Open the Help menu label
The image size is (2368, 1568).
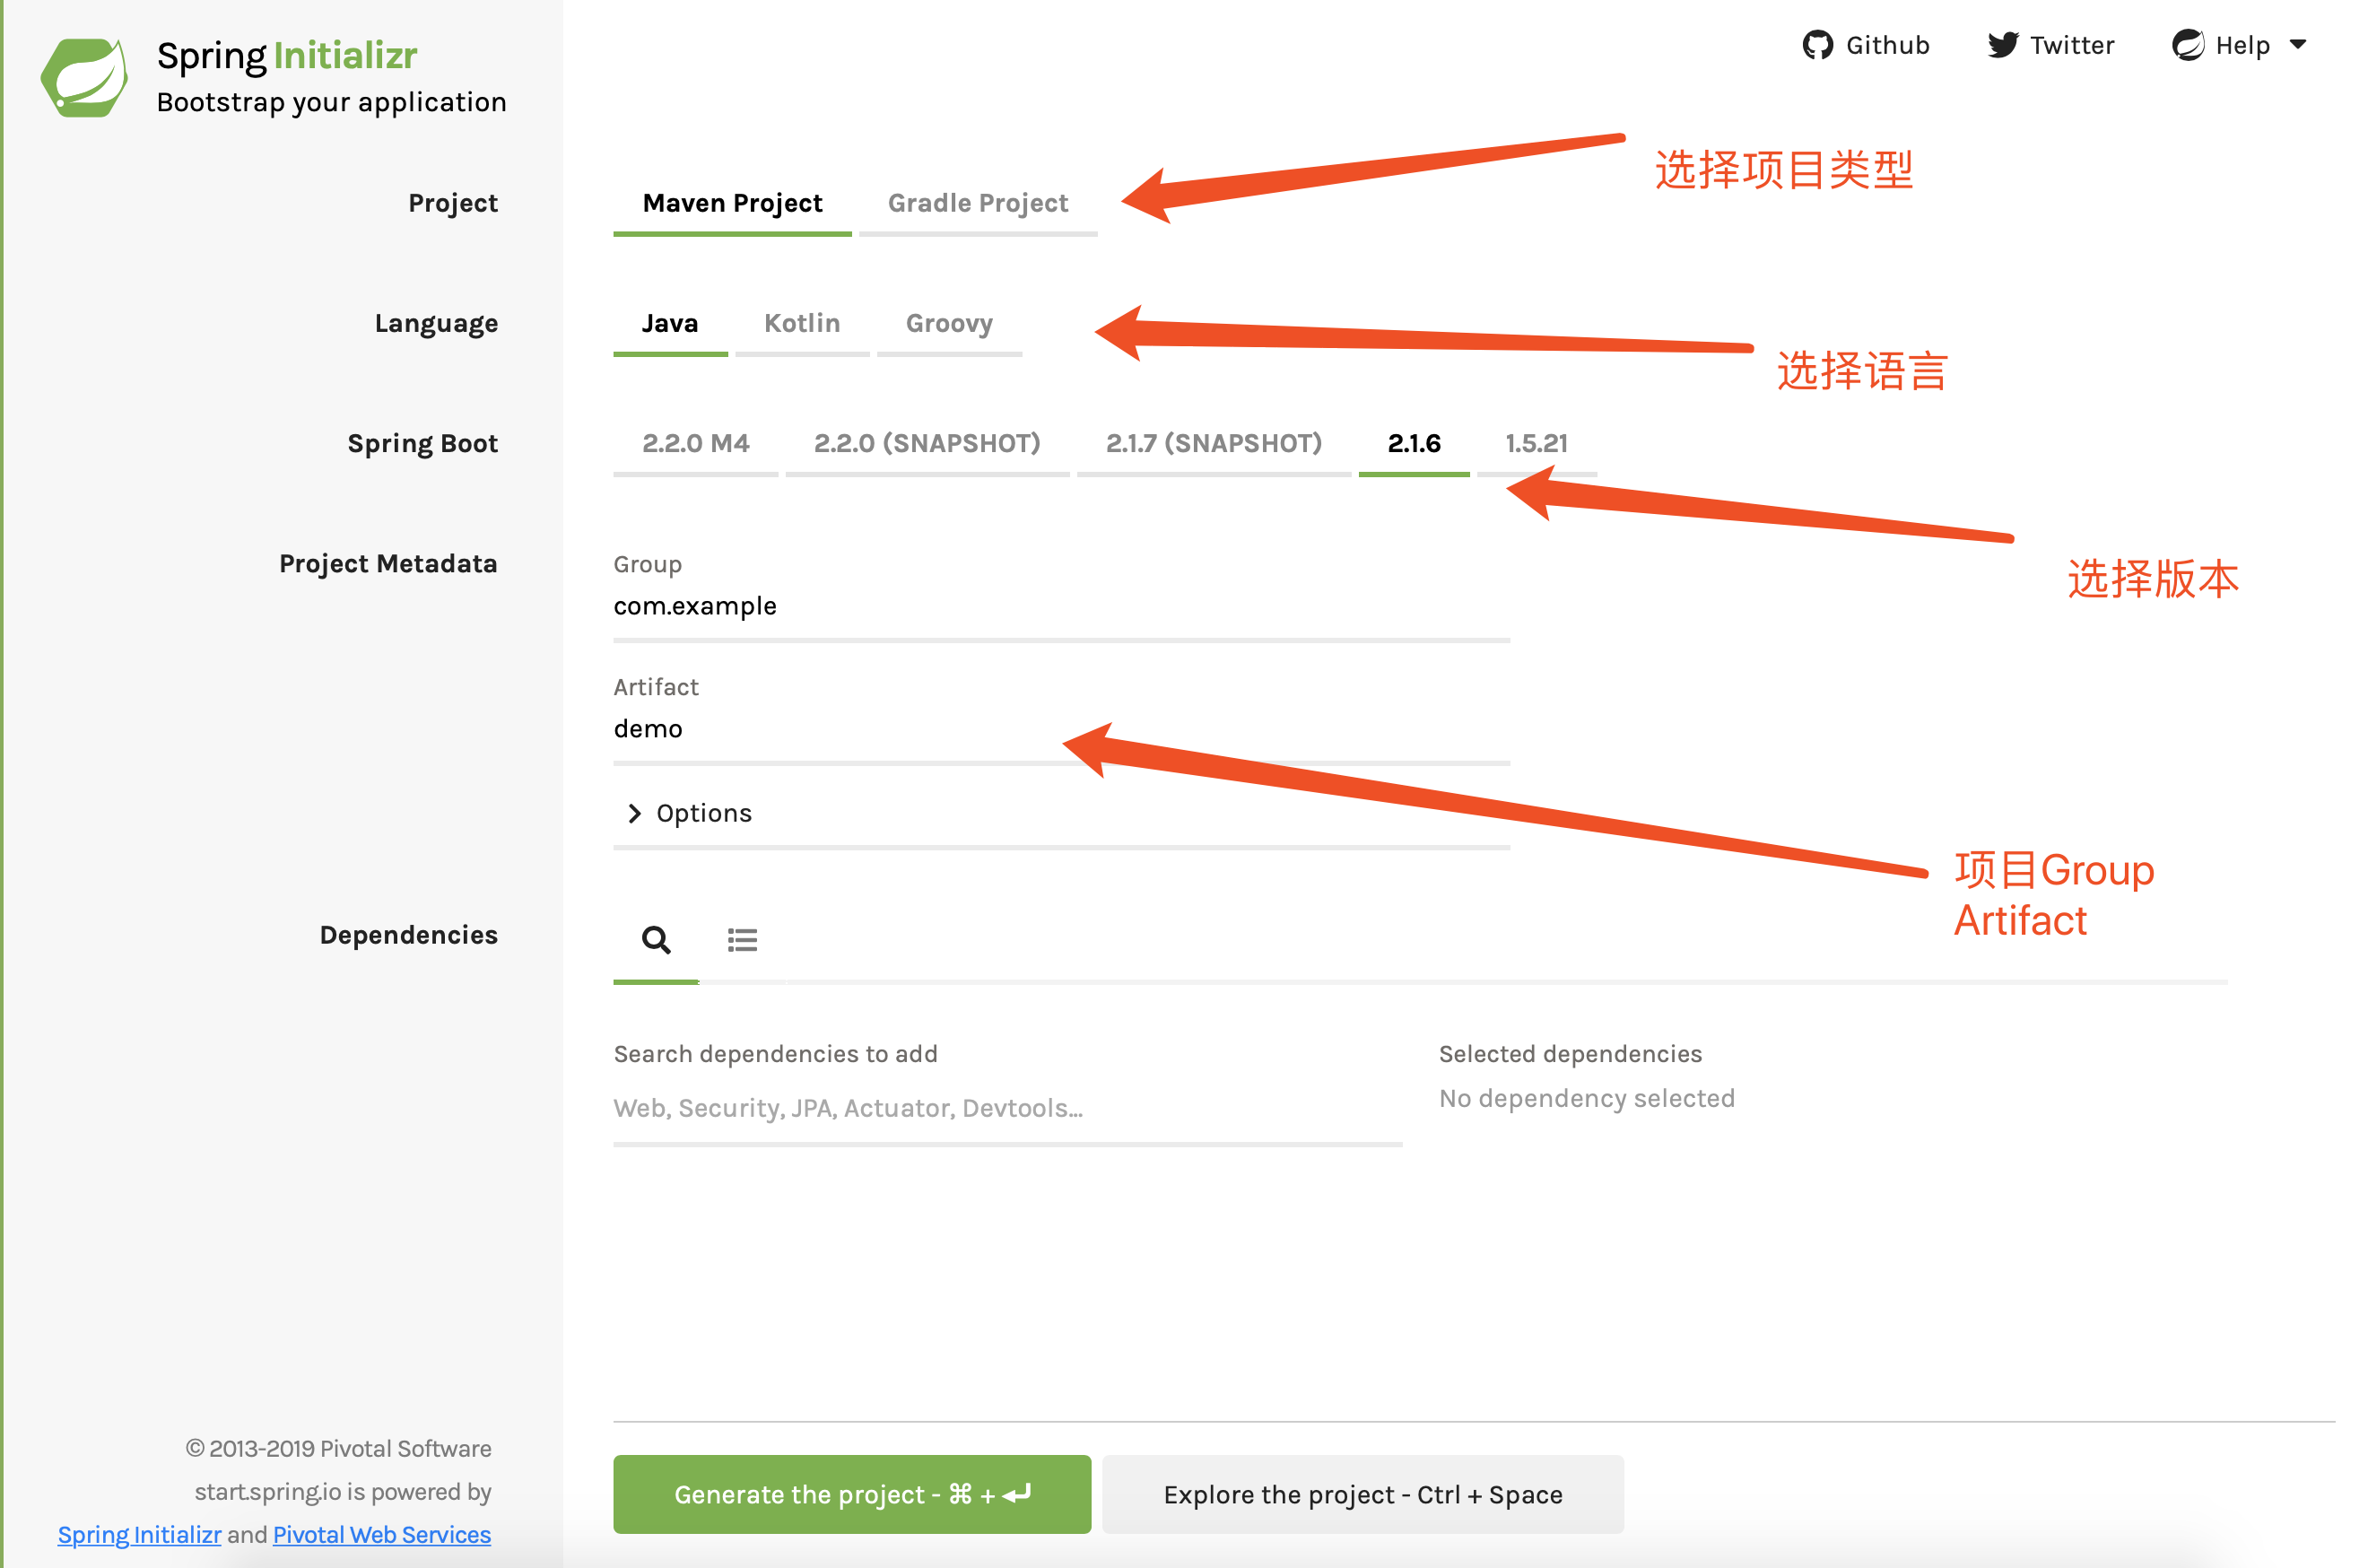click(2242, 45)
